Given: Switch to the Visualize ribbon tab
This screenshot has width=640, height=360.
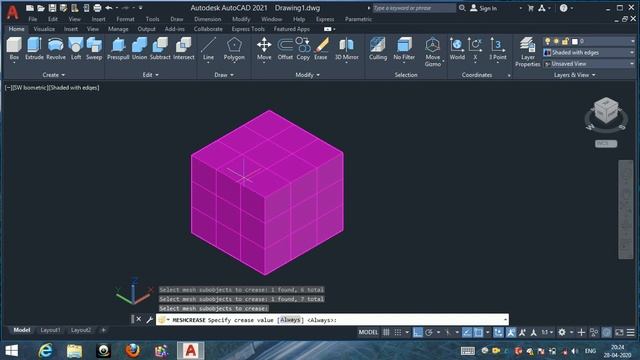Looking at the screenshot, I should 44,29.
